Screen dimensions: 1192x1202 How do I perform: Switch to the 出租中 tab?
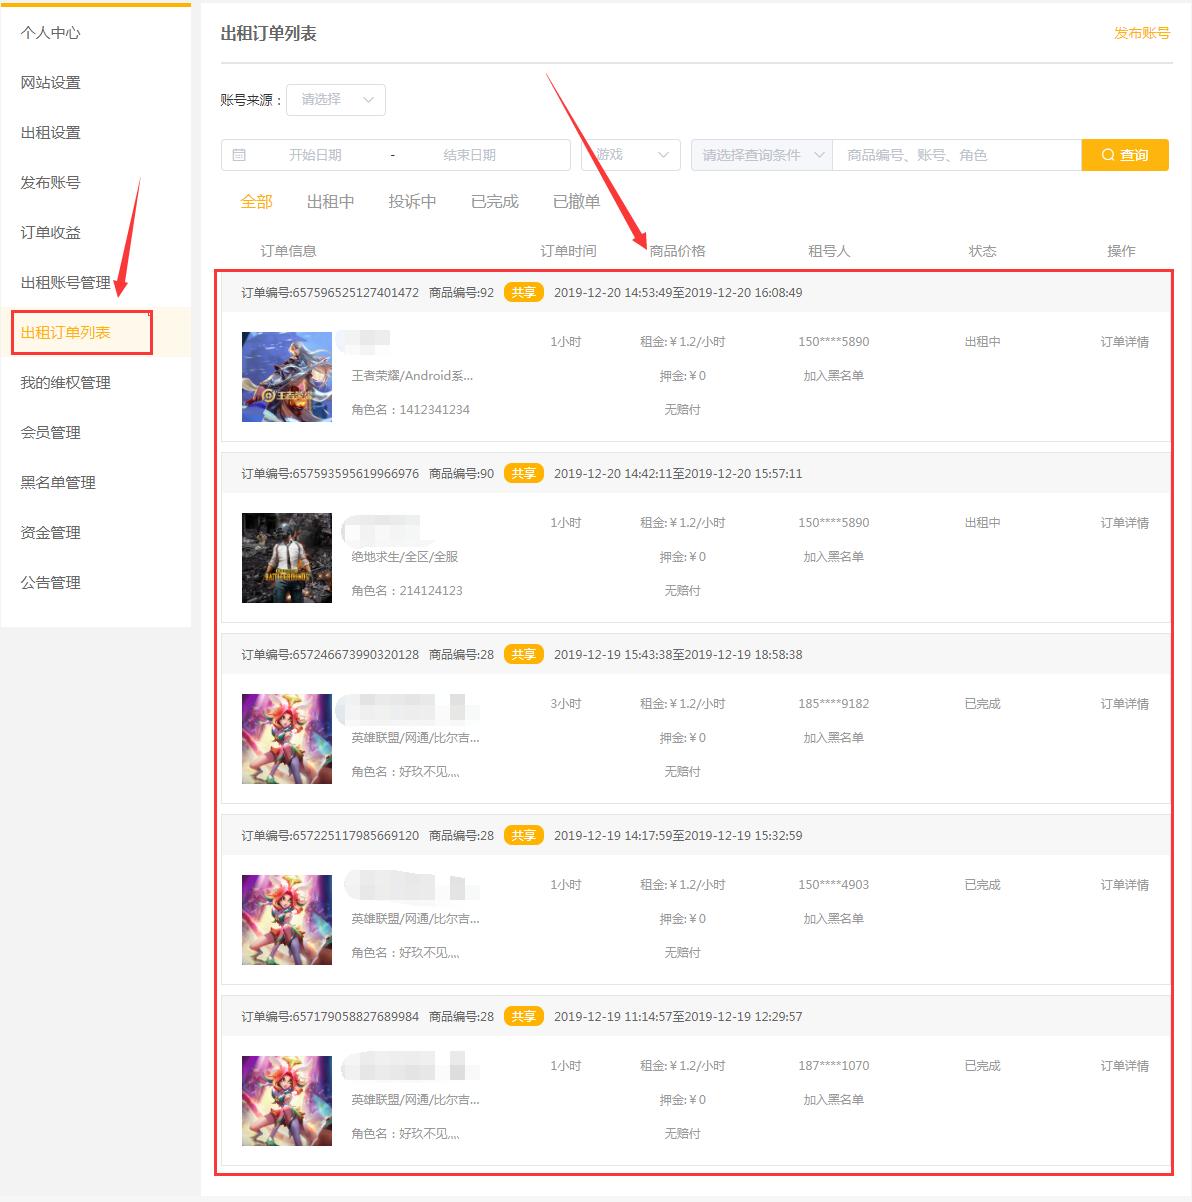[x=331, y=201]
